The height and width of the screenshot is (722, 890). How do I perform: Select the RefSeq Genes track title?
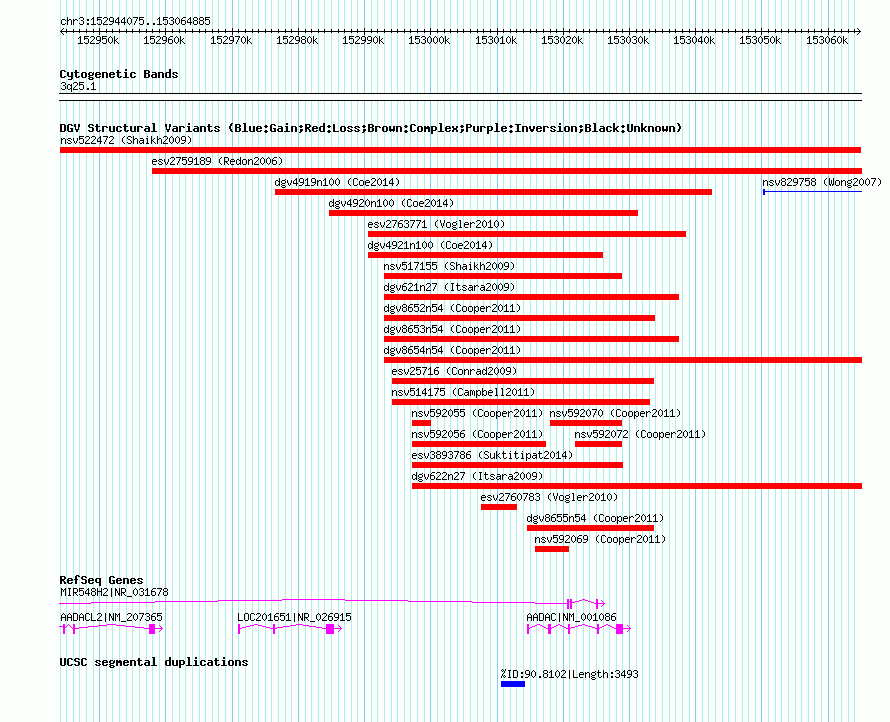tap(102, 580)
